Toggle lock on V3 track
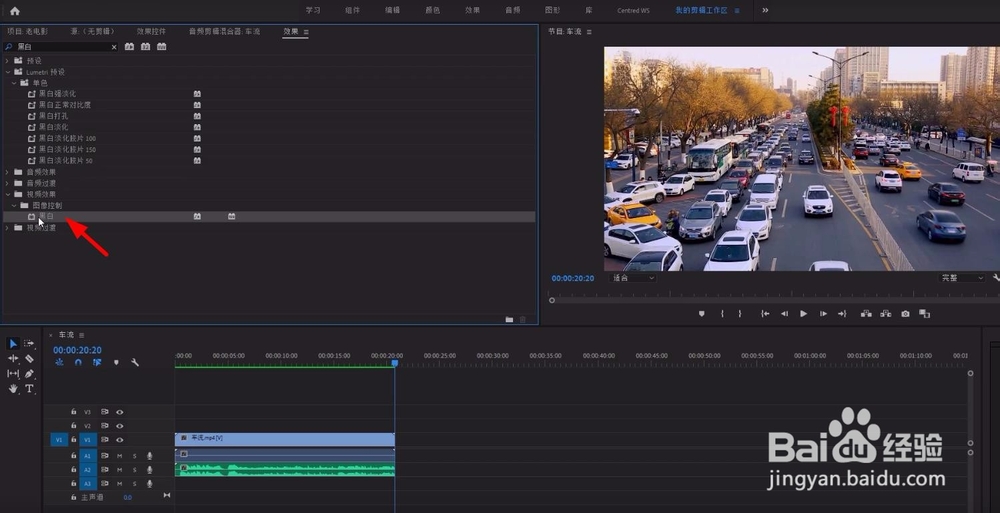Image resolution: width=1000 pixels, height=513 pixels. [x=74, y=412]
